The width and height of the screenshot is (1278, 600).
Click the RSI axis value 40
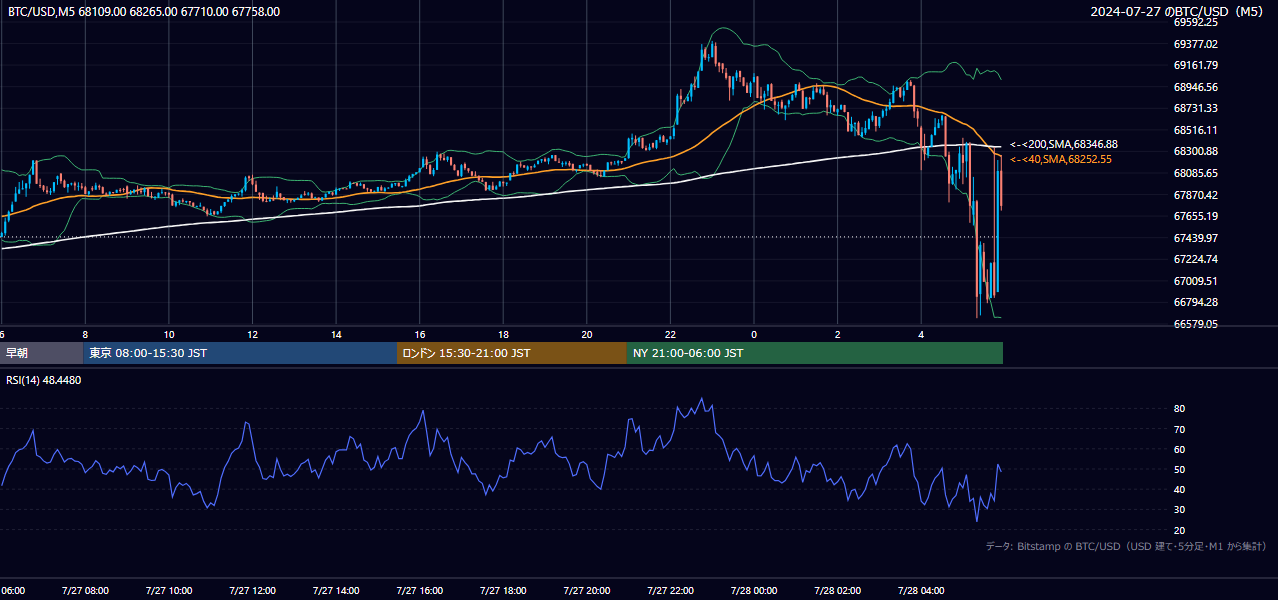coord(1179,489)
